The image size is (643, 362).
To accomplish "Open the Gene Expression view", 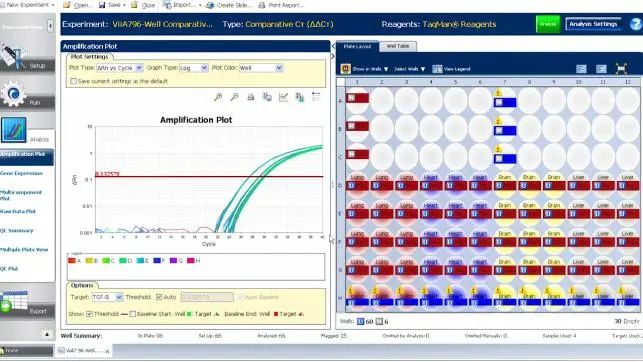I will 21,173.
